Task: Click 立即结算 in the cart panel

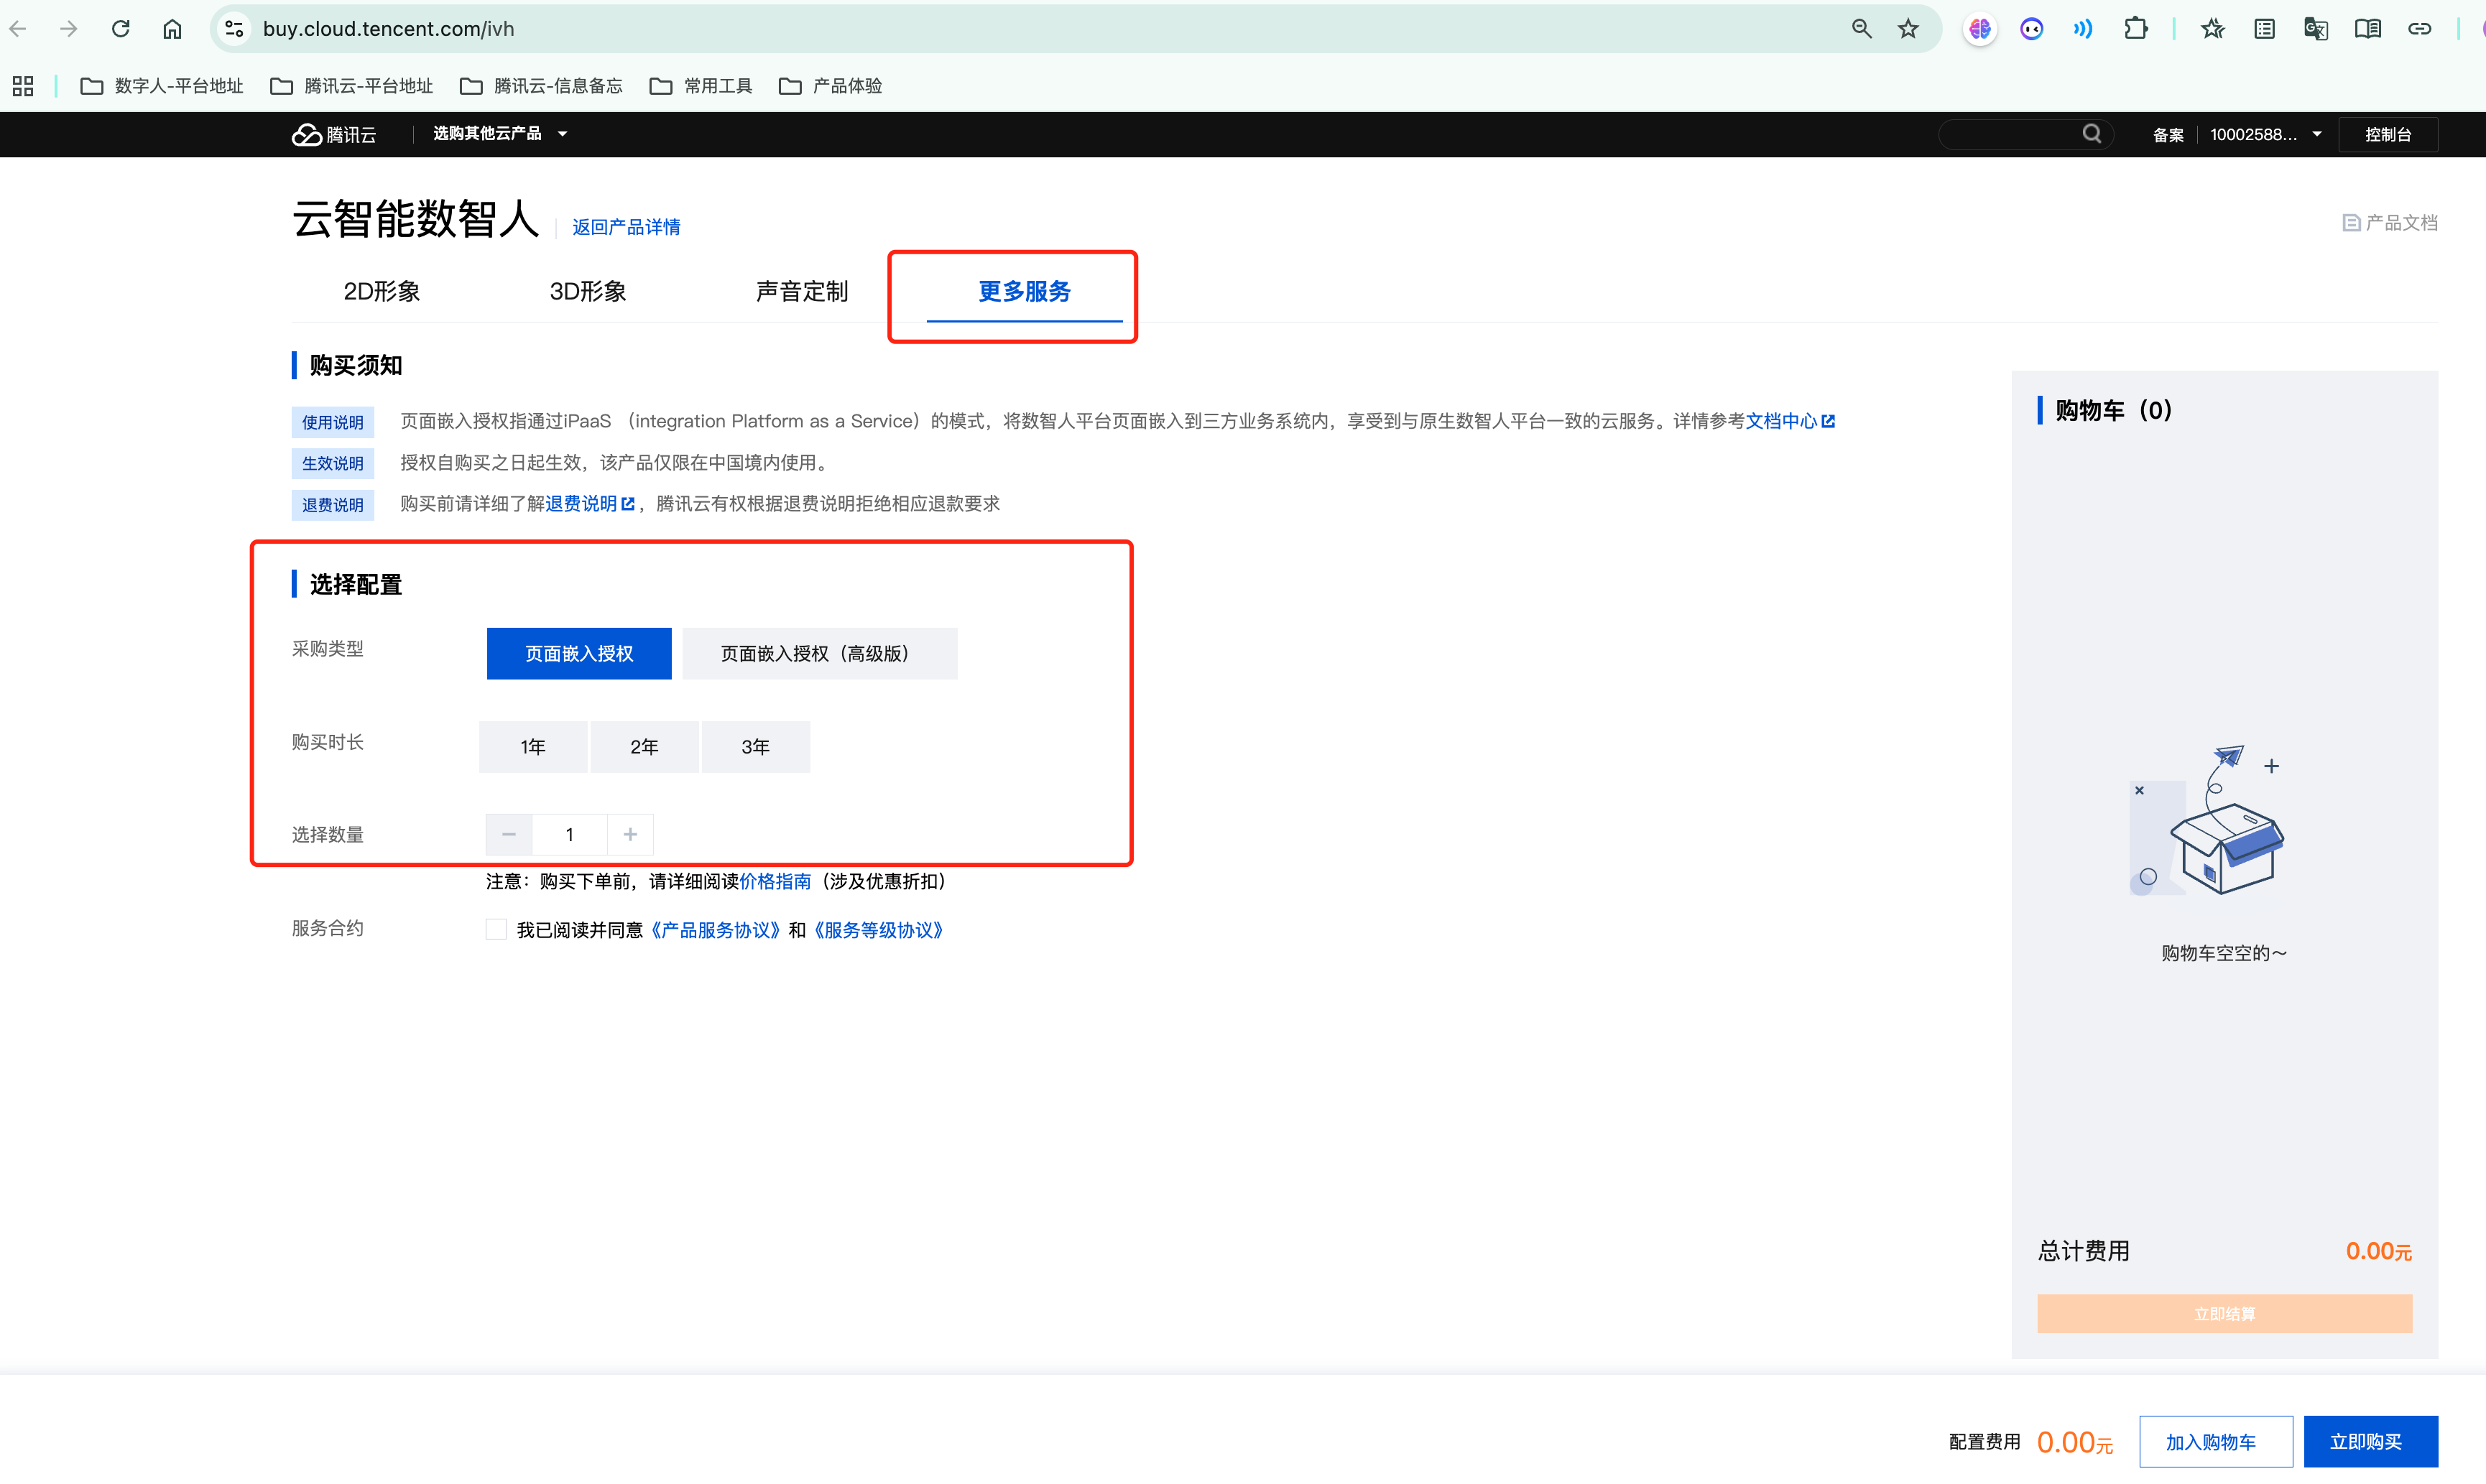Action: tap(2224, 1313)
